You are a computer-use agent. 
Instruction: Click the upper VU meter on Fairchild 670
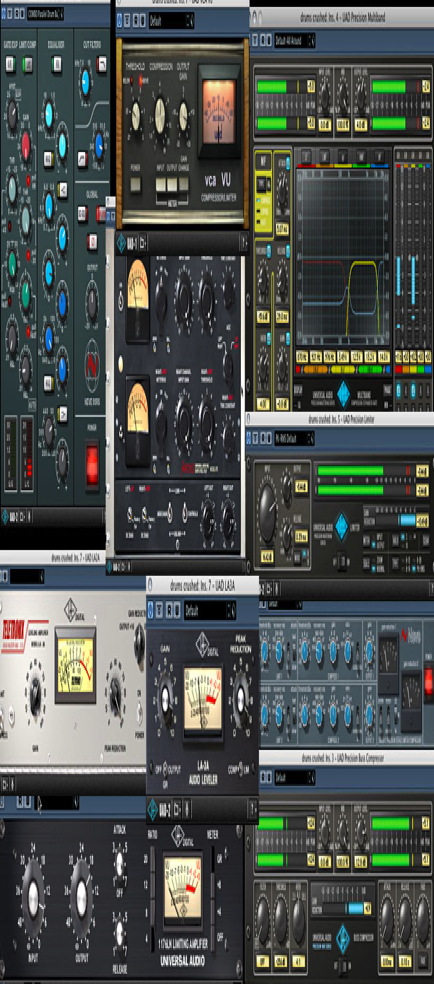tap(138, 302)
